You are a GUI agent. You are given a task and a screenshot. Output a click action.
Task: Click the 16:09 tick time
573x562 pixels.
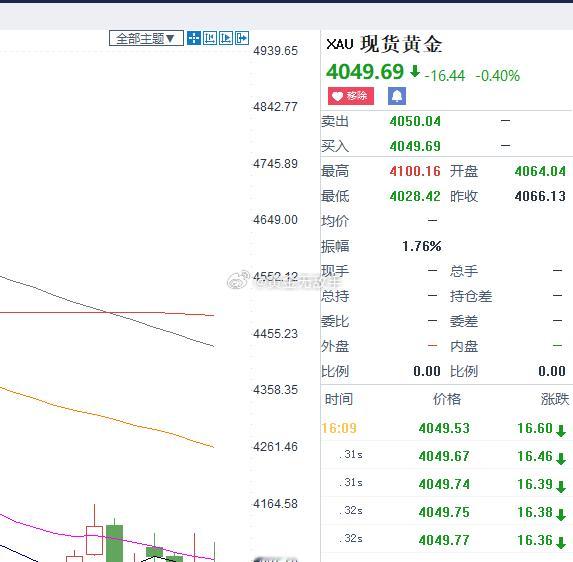339,428
